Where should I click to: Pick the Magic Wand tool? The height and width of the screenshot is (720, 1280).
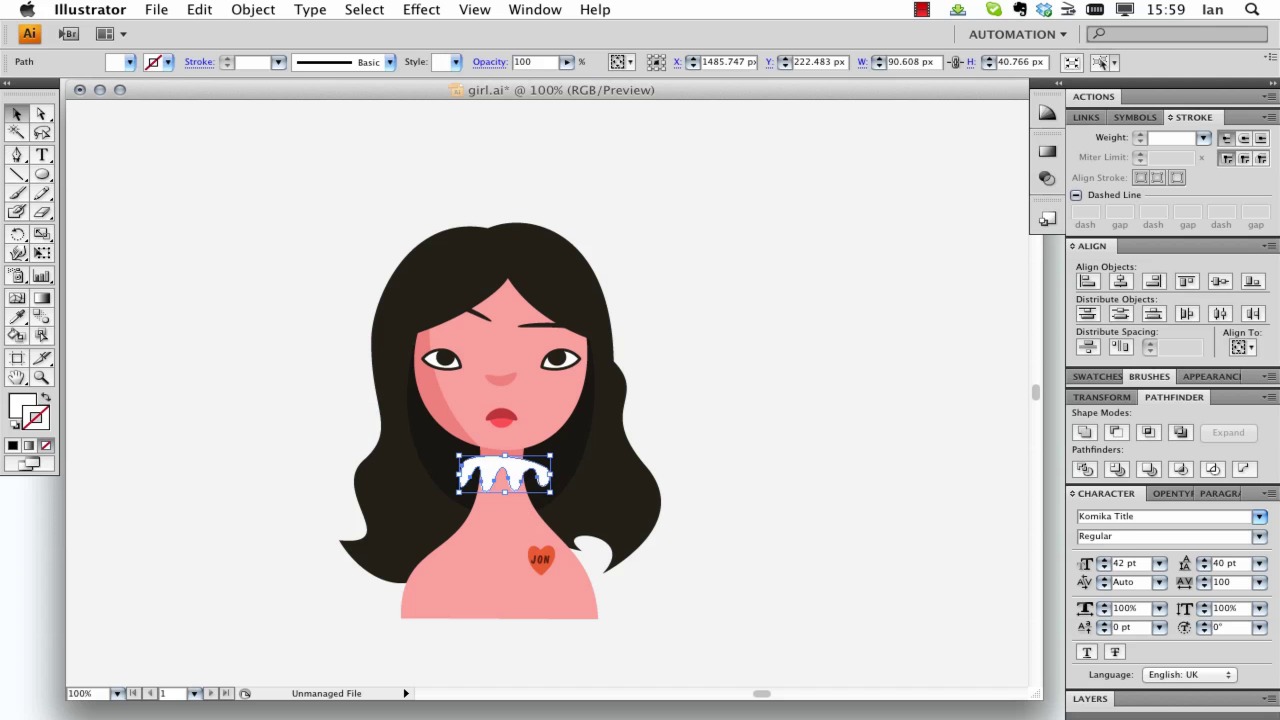(17, 133)
